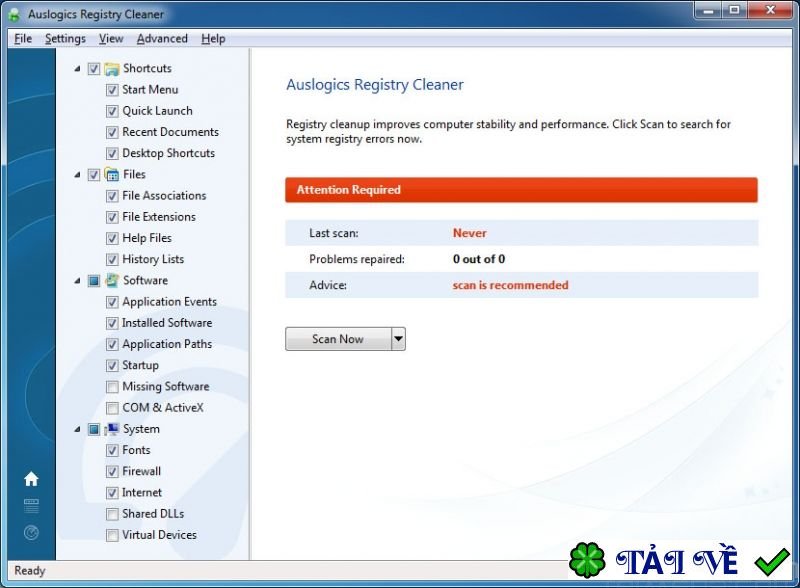This screenshot has height=588, width=800.
Task: Close the Auslogics Registry Cleaner window
Action: click(x=771, y=10)
